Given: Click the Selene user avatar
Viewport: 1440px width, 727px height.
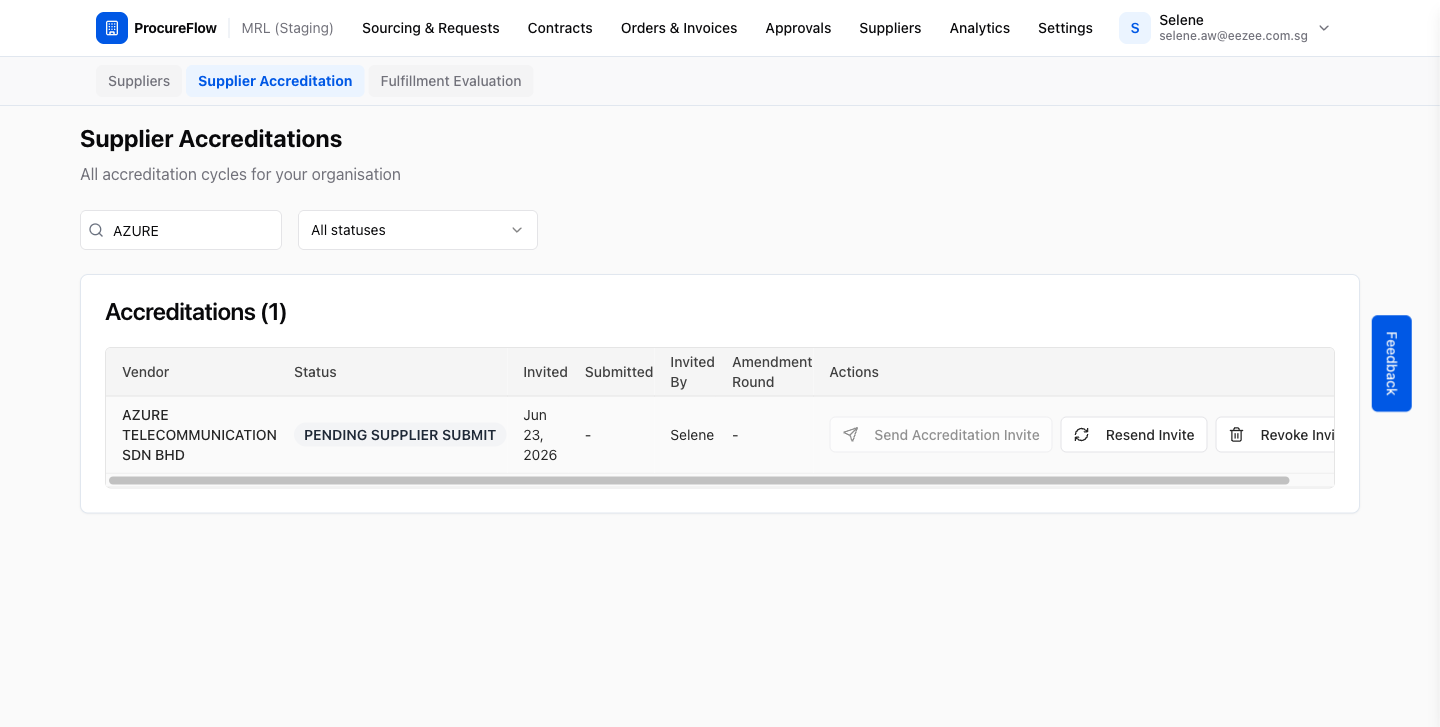Looking at the screenshot, I should [x=1135, y=28].
